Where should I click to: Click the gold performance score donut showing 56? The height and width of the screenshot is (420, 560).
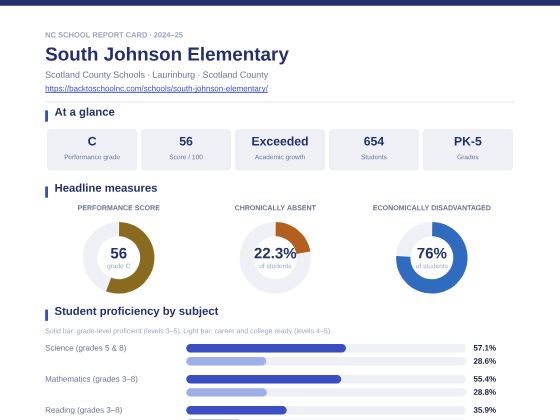[119, 258]
